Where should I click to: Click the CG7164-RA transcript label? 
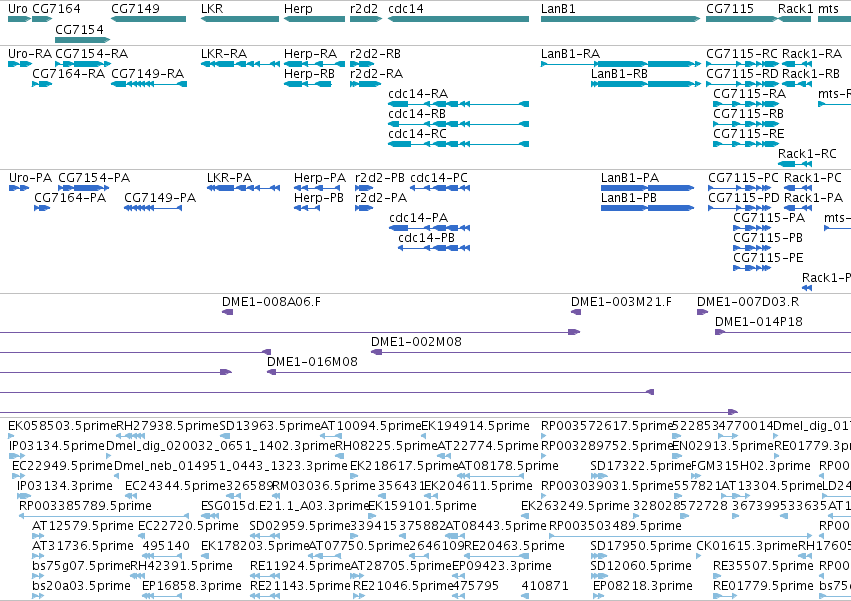(68, 74)
